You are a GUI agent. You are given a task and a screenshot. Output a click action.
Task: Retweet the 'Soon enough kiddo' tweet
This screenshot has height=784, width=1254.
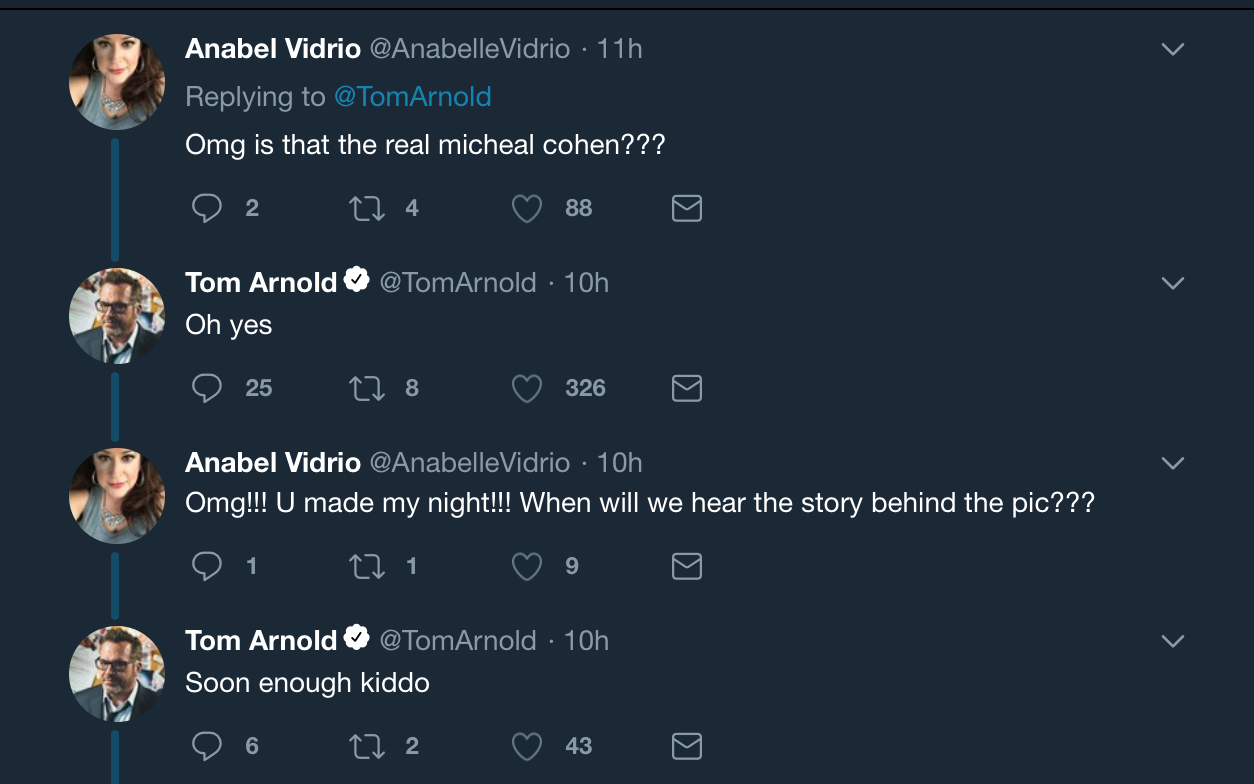(366, 746)
